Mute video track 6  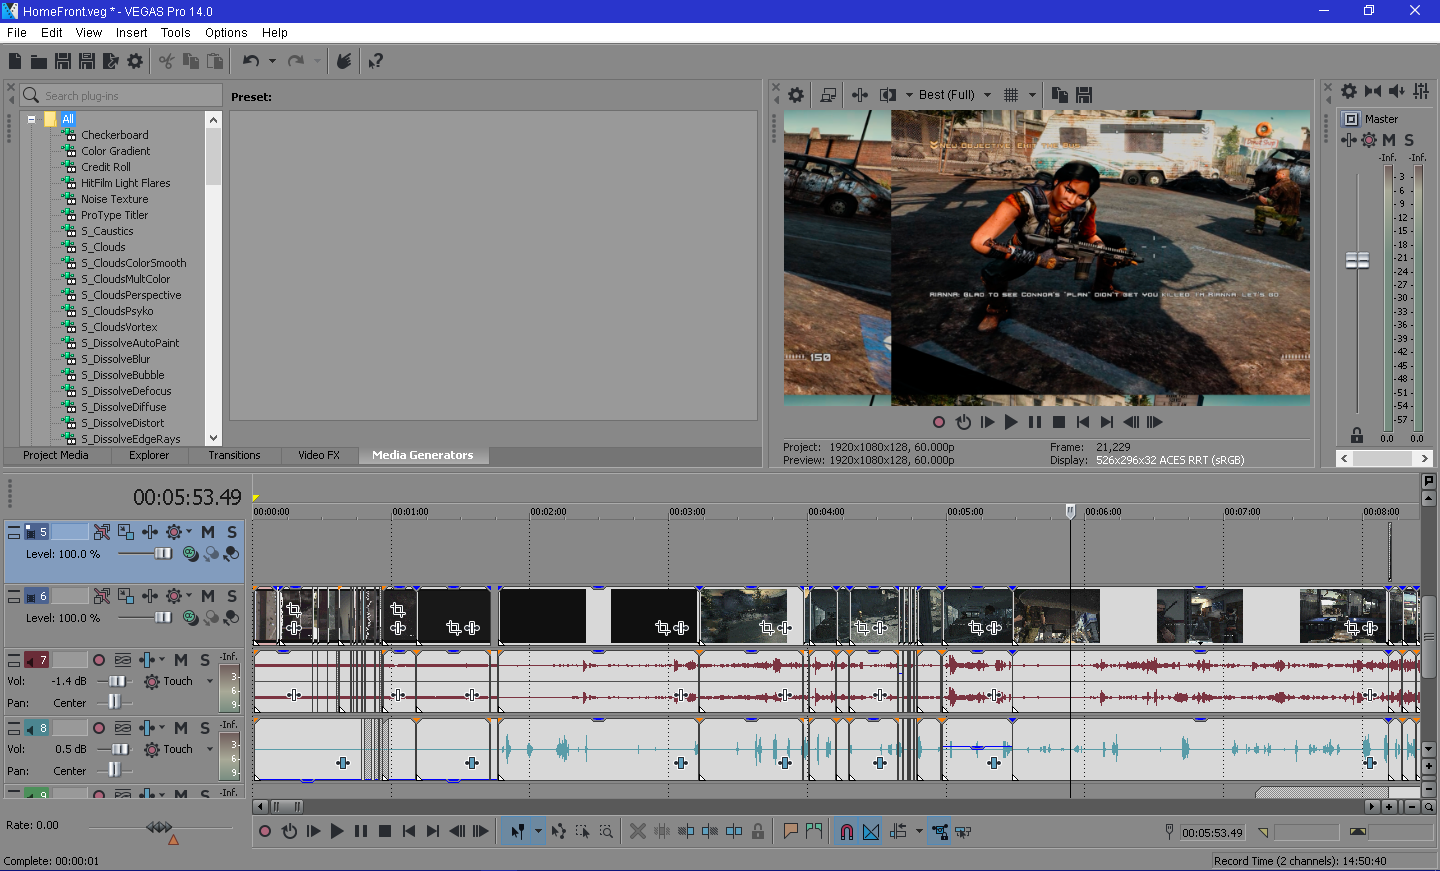(x=208, y=596)
